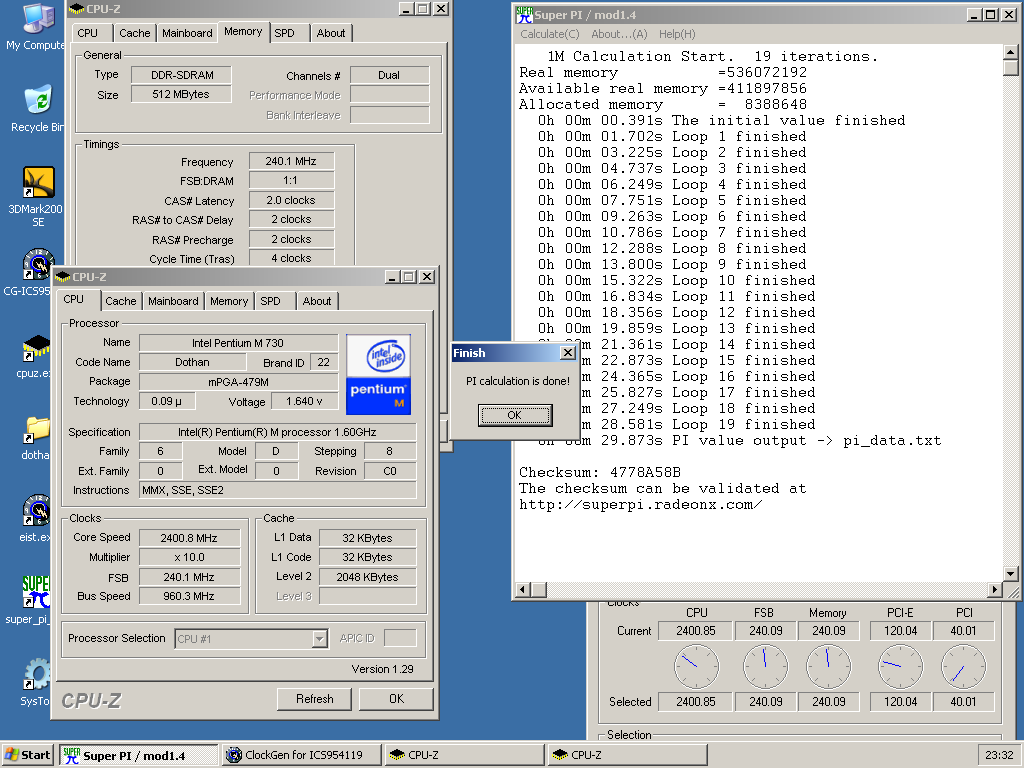Click the Voltage value 1.640 v
Screen dimensions: 1024x768
tap(304, 401)
